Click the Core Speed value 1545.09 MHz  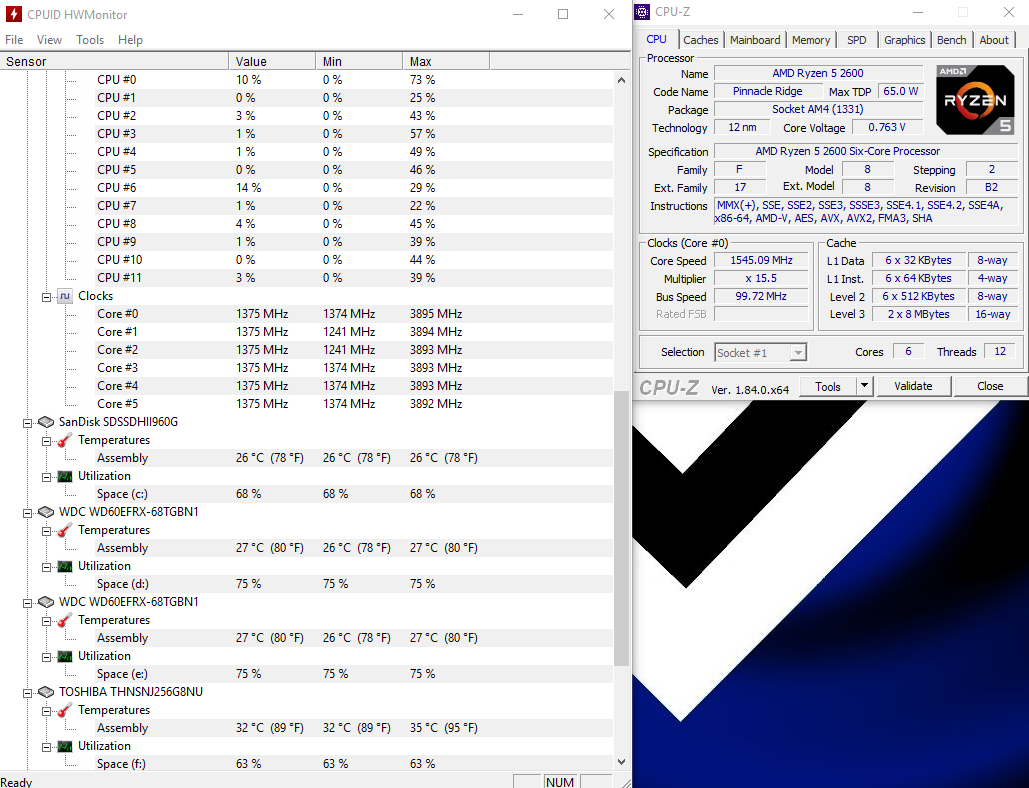tap(761, 260)
